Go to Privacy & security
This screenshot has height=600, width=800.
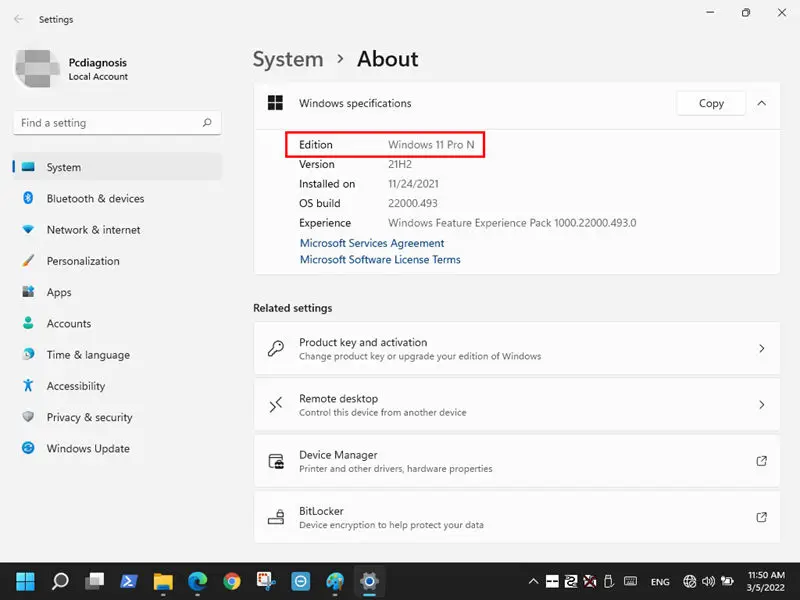pyautogui.click(x=89, y=418)
